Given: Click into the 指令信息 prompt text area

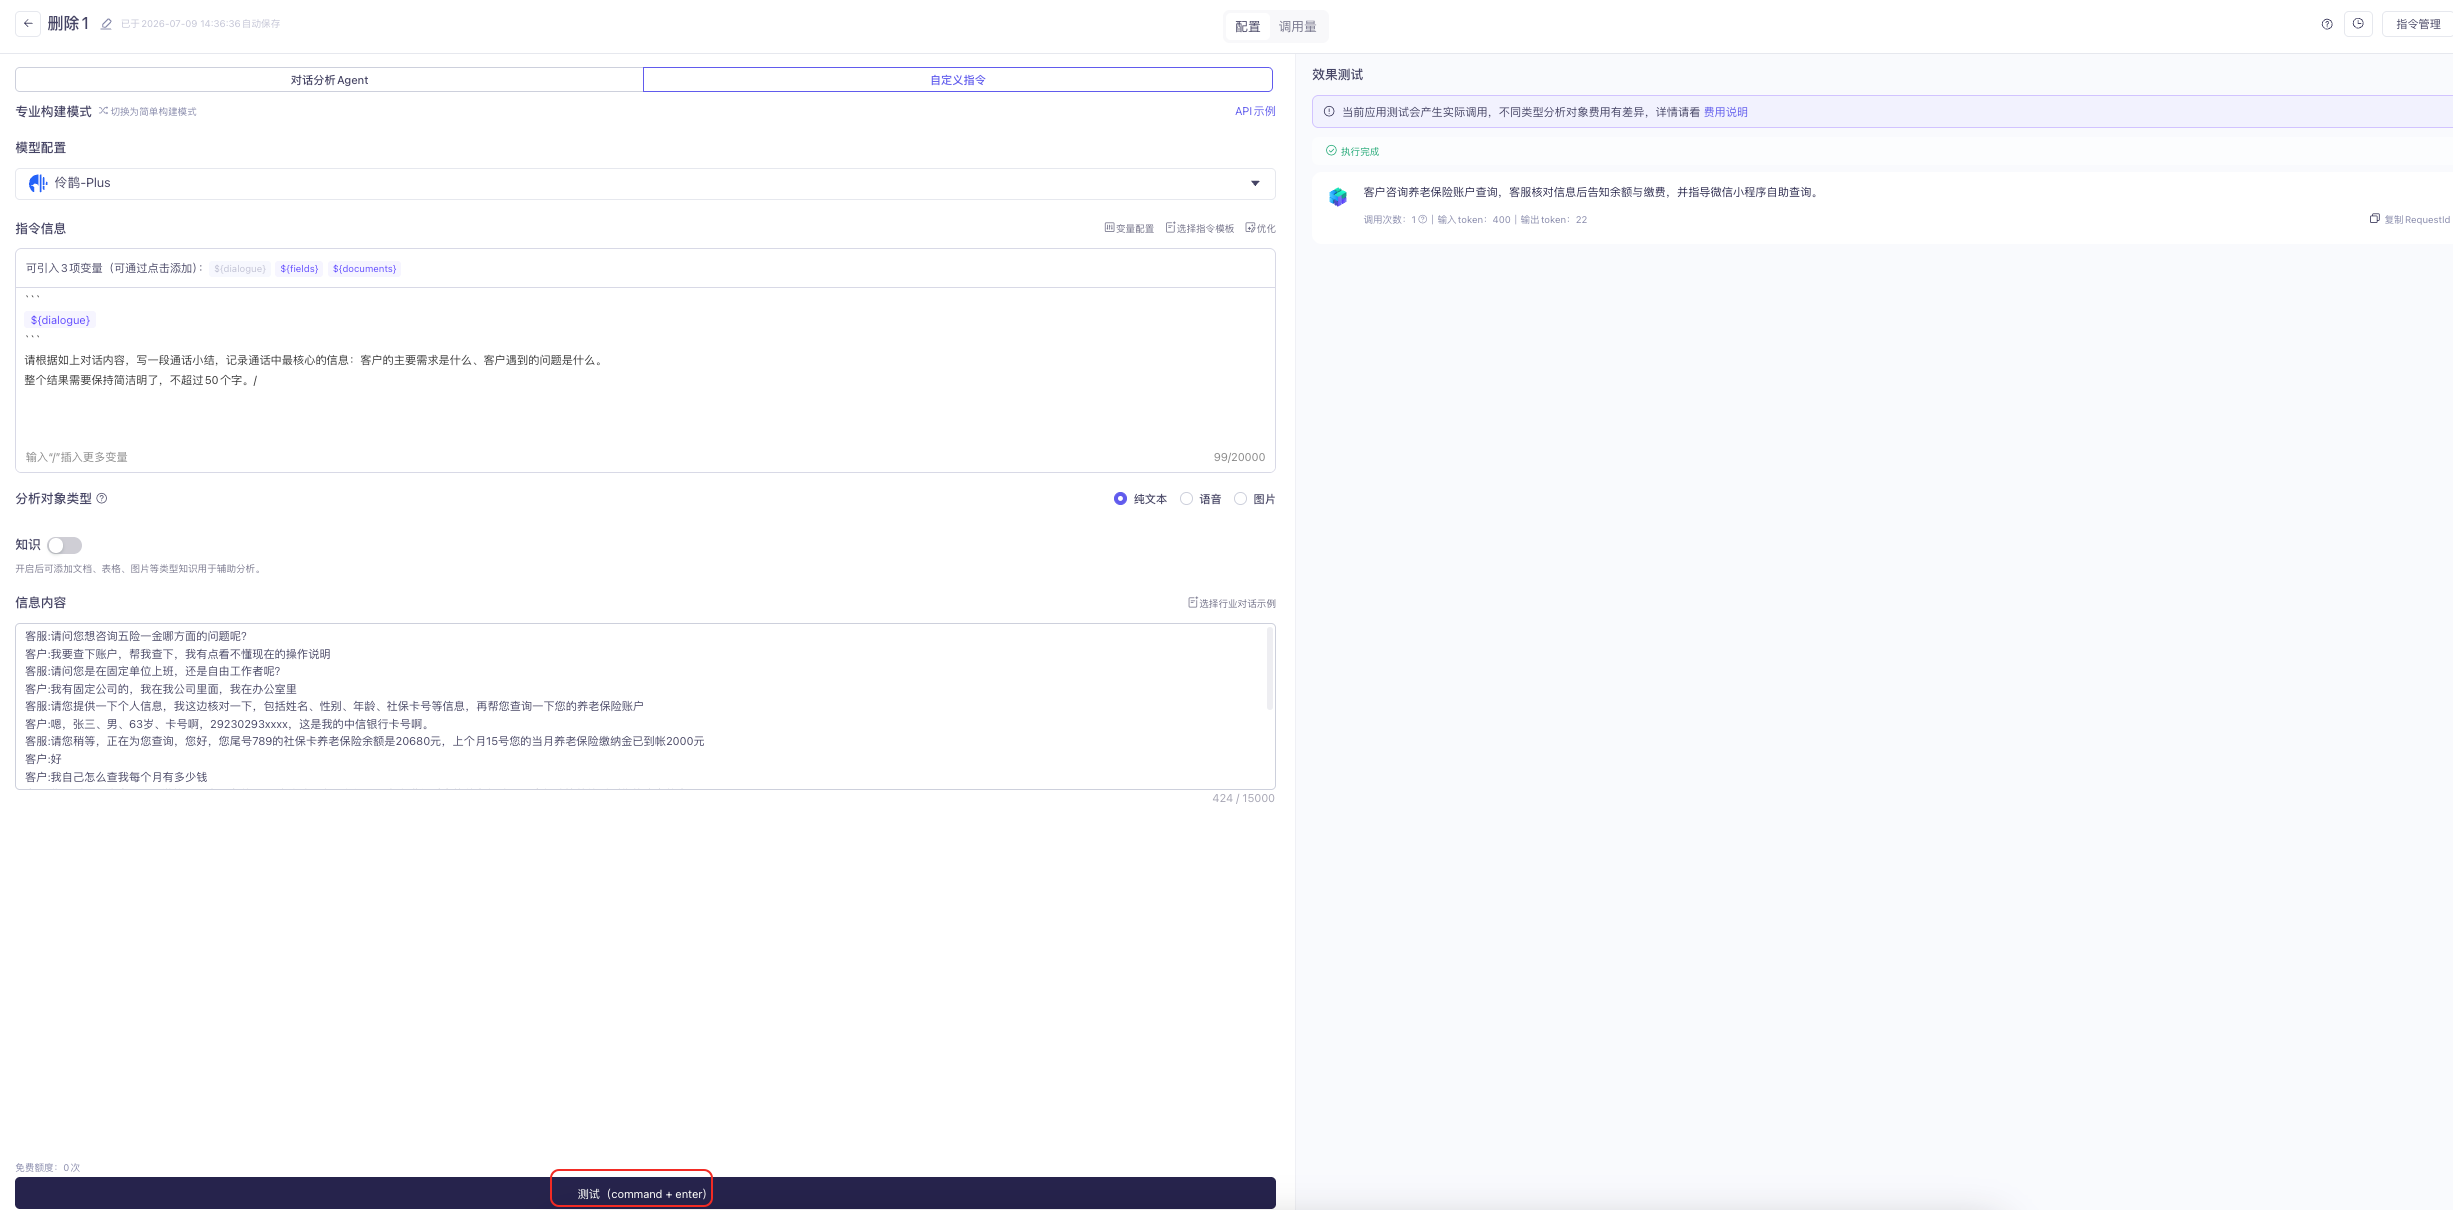Looking at the screenshot, I should click(645, 366).
